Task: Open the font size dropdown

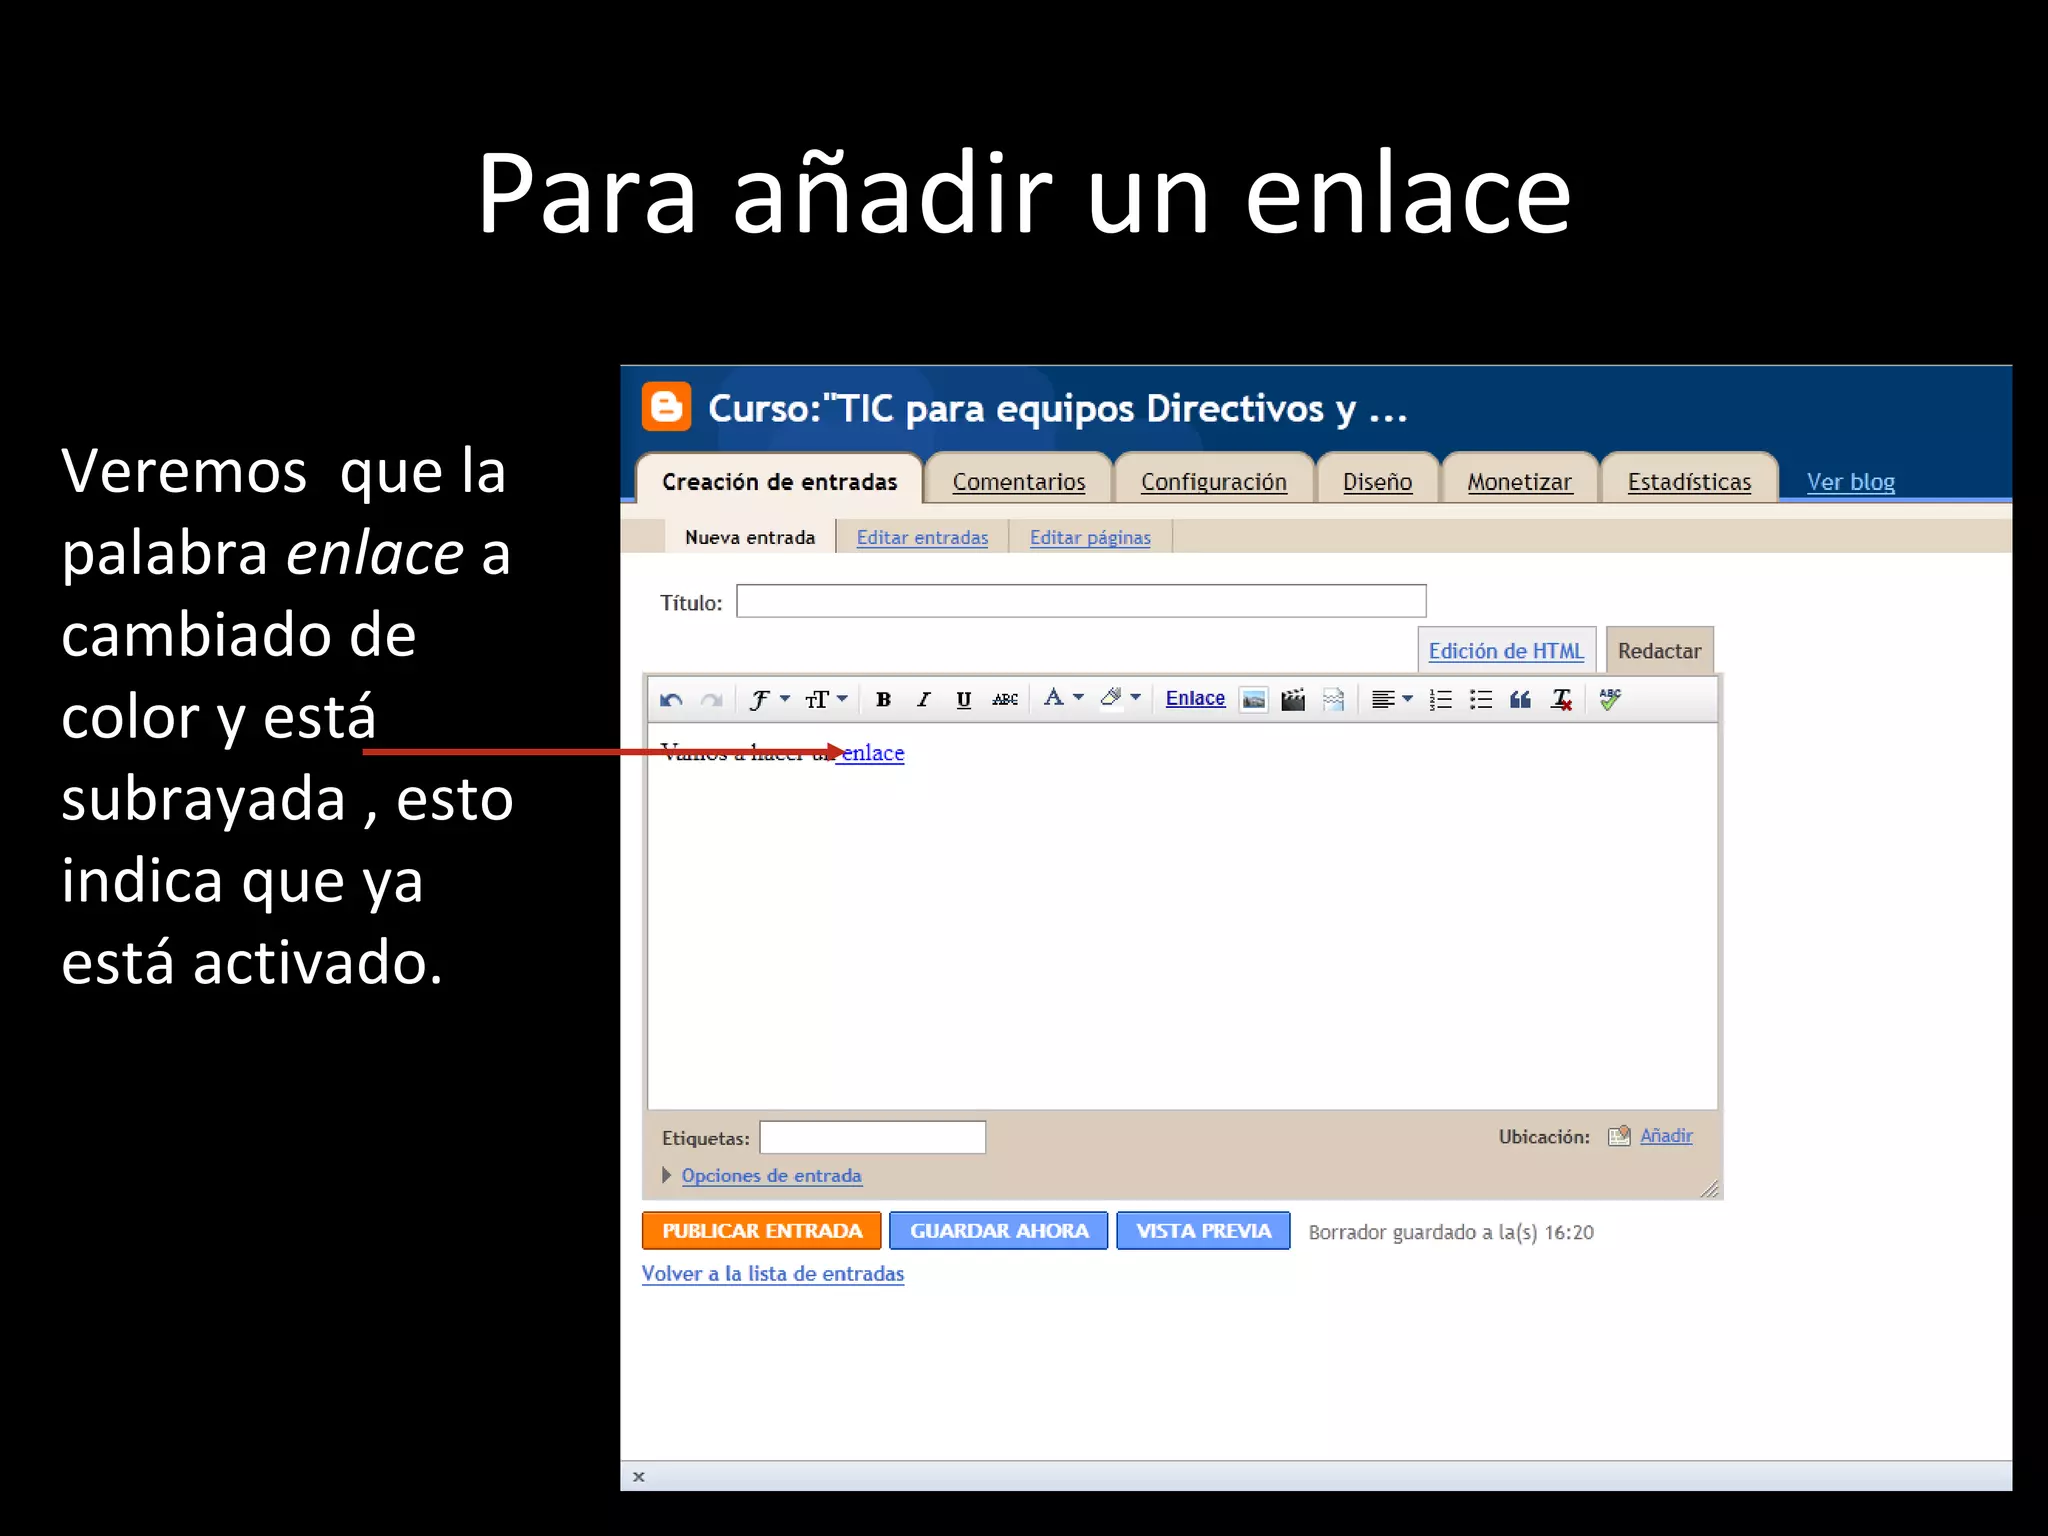Action: point(826,699)
